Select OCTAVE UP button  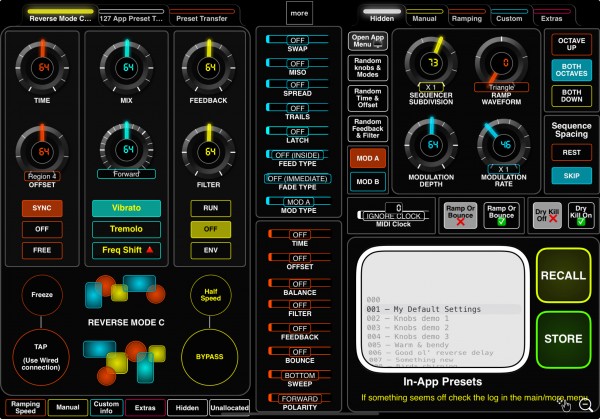pos(571,44)
